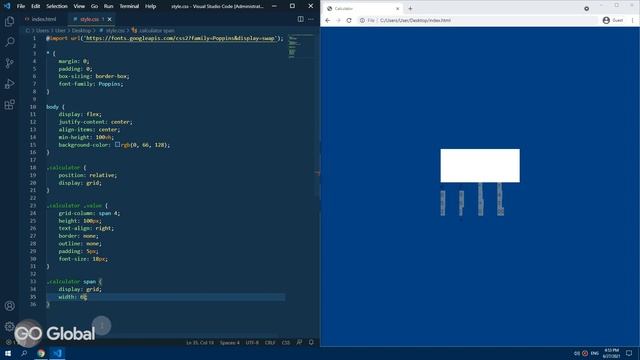Click the Desktop breadcrumb segment
The height and width of the screenshot is (360, 640).
[81, 31]
